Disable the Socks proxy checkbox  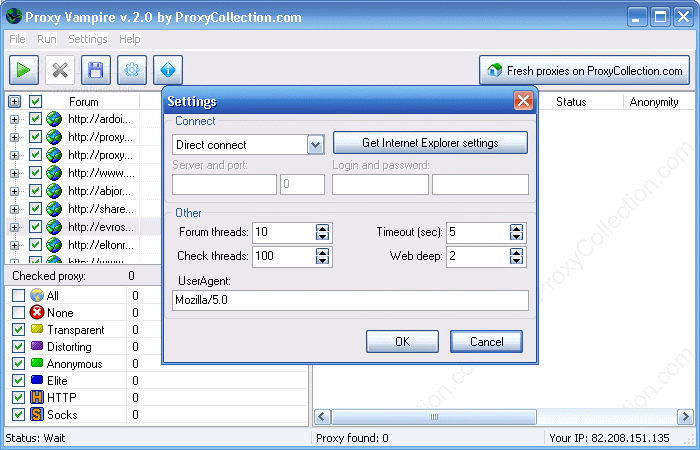(x=18, y=414)
